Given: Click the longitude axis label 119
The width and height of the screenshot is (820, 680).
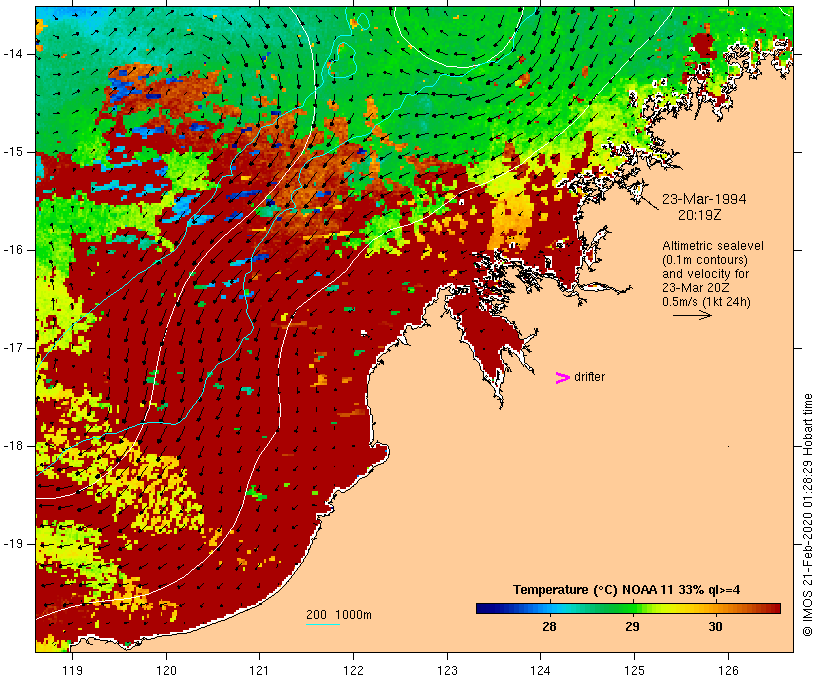Looking at the screenshot, I should (72, 670).
